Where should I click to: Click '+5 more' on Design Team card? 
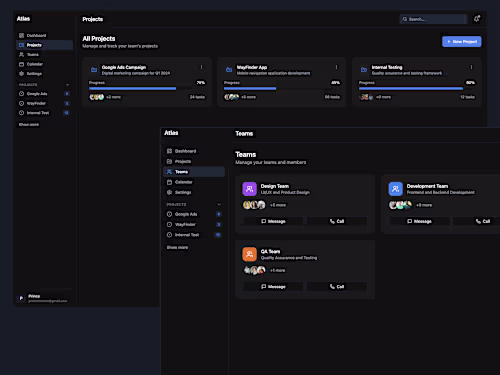pyautogui.click(x=278, y=205)
